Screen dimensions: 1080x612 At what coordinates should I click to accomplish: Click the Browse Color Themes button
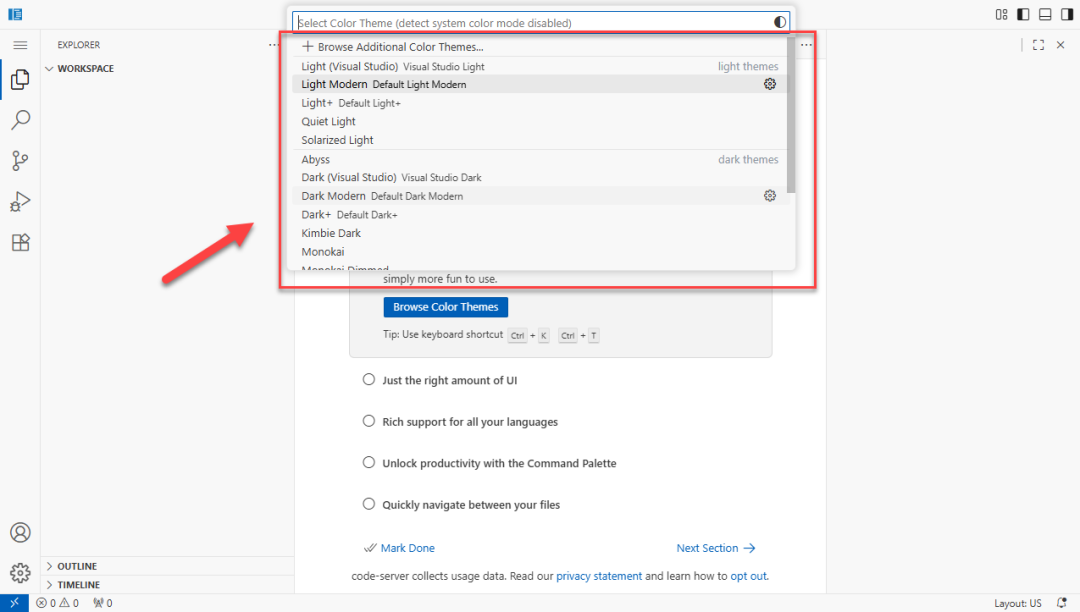pyautogui.click(x=445, y=307)
